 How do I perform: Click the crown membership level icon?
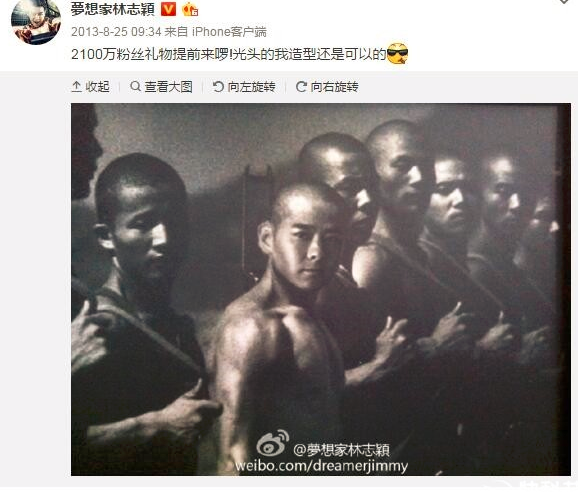190,9
